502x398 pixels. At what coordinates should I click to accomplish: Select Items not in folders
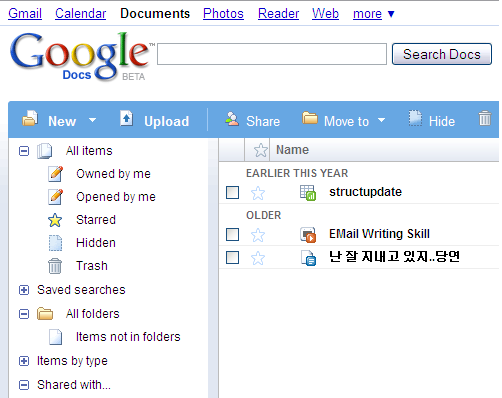128,337
